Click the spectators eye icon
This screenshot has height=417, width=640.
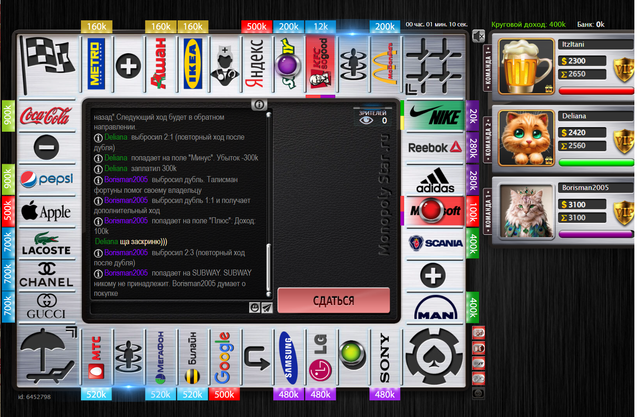click(366, 120)
